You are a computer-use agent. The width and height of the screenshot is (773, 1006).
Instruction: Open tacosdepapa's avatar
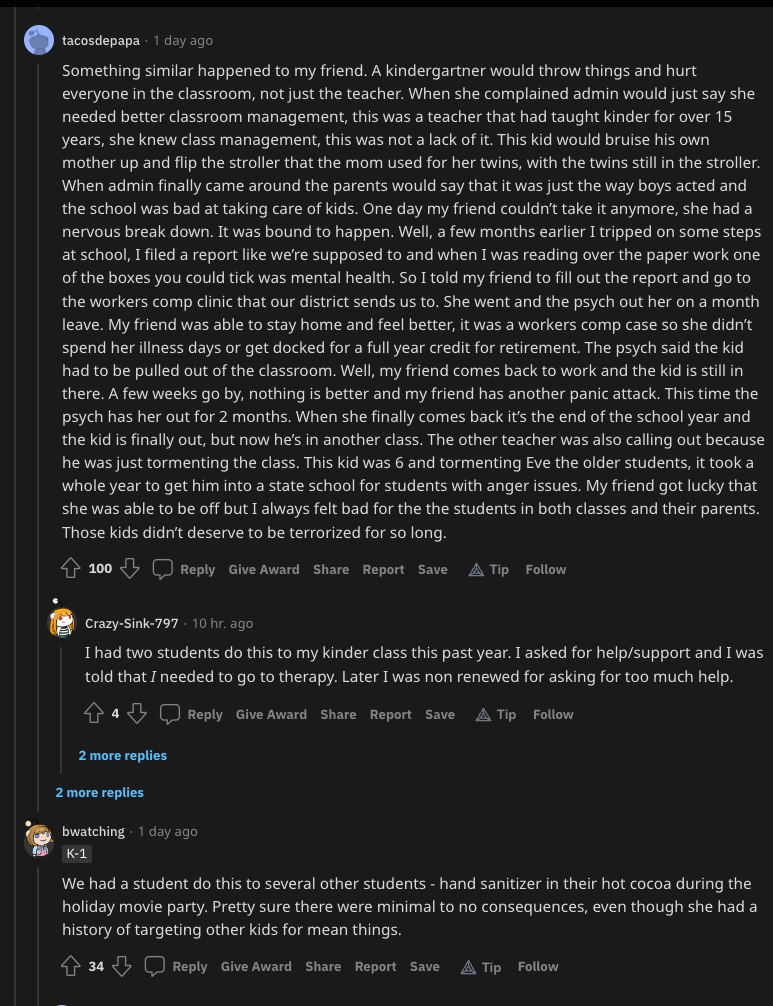tap(38, 40)
